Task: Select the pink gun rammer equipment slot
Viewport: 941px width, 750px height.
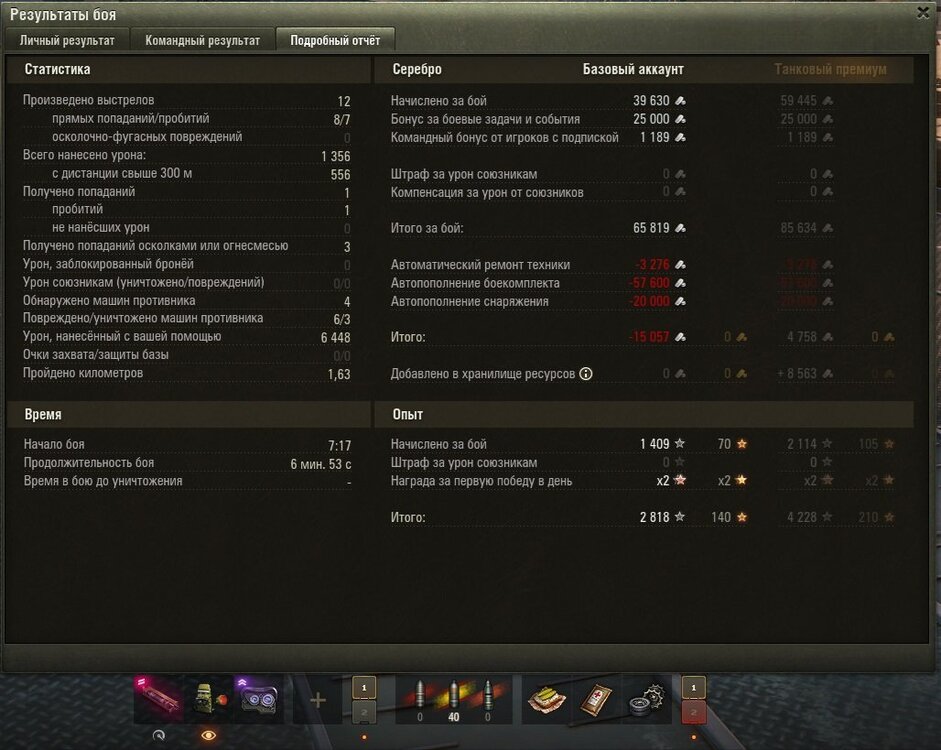Action: [159, 699]
